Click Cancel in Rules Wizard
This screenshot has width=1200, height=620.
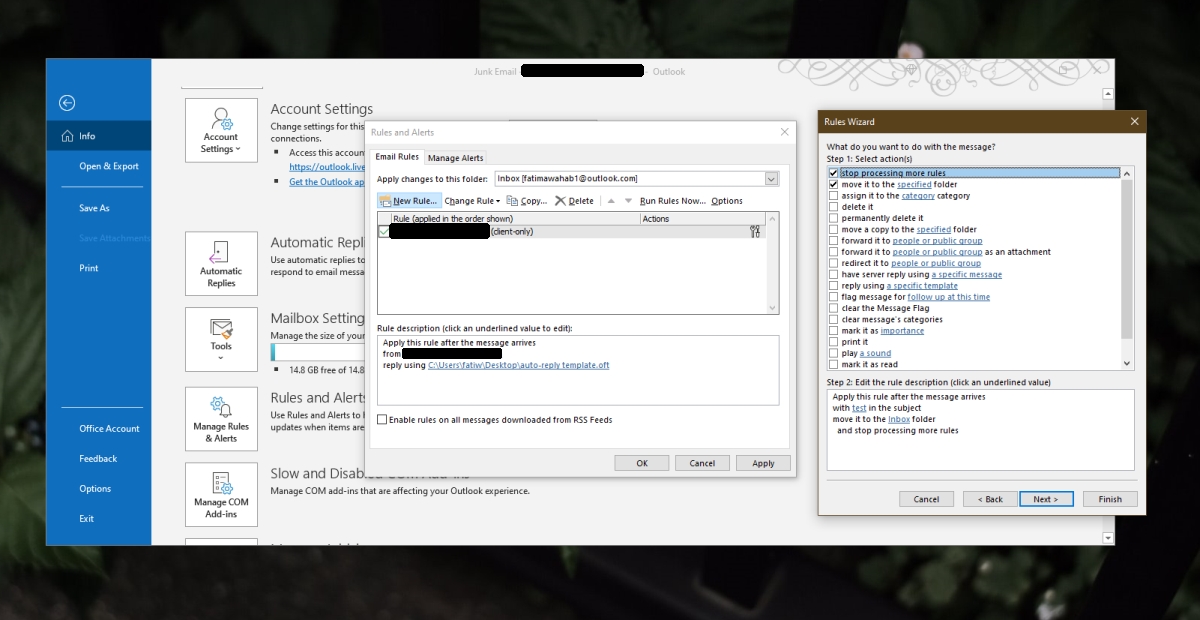(x=926, y=499)
